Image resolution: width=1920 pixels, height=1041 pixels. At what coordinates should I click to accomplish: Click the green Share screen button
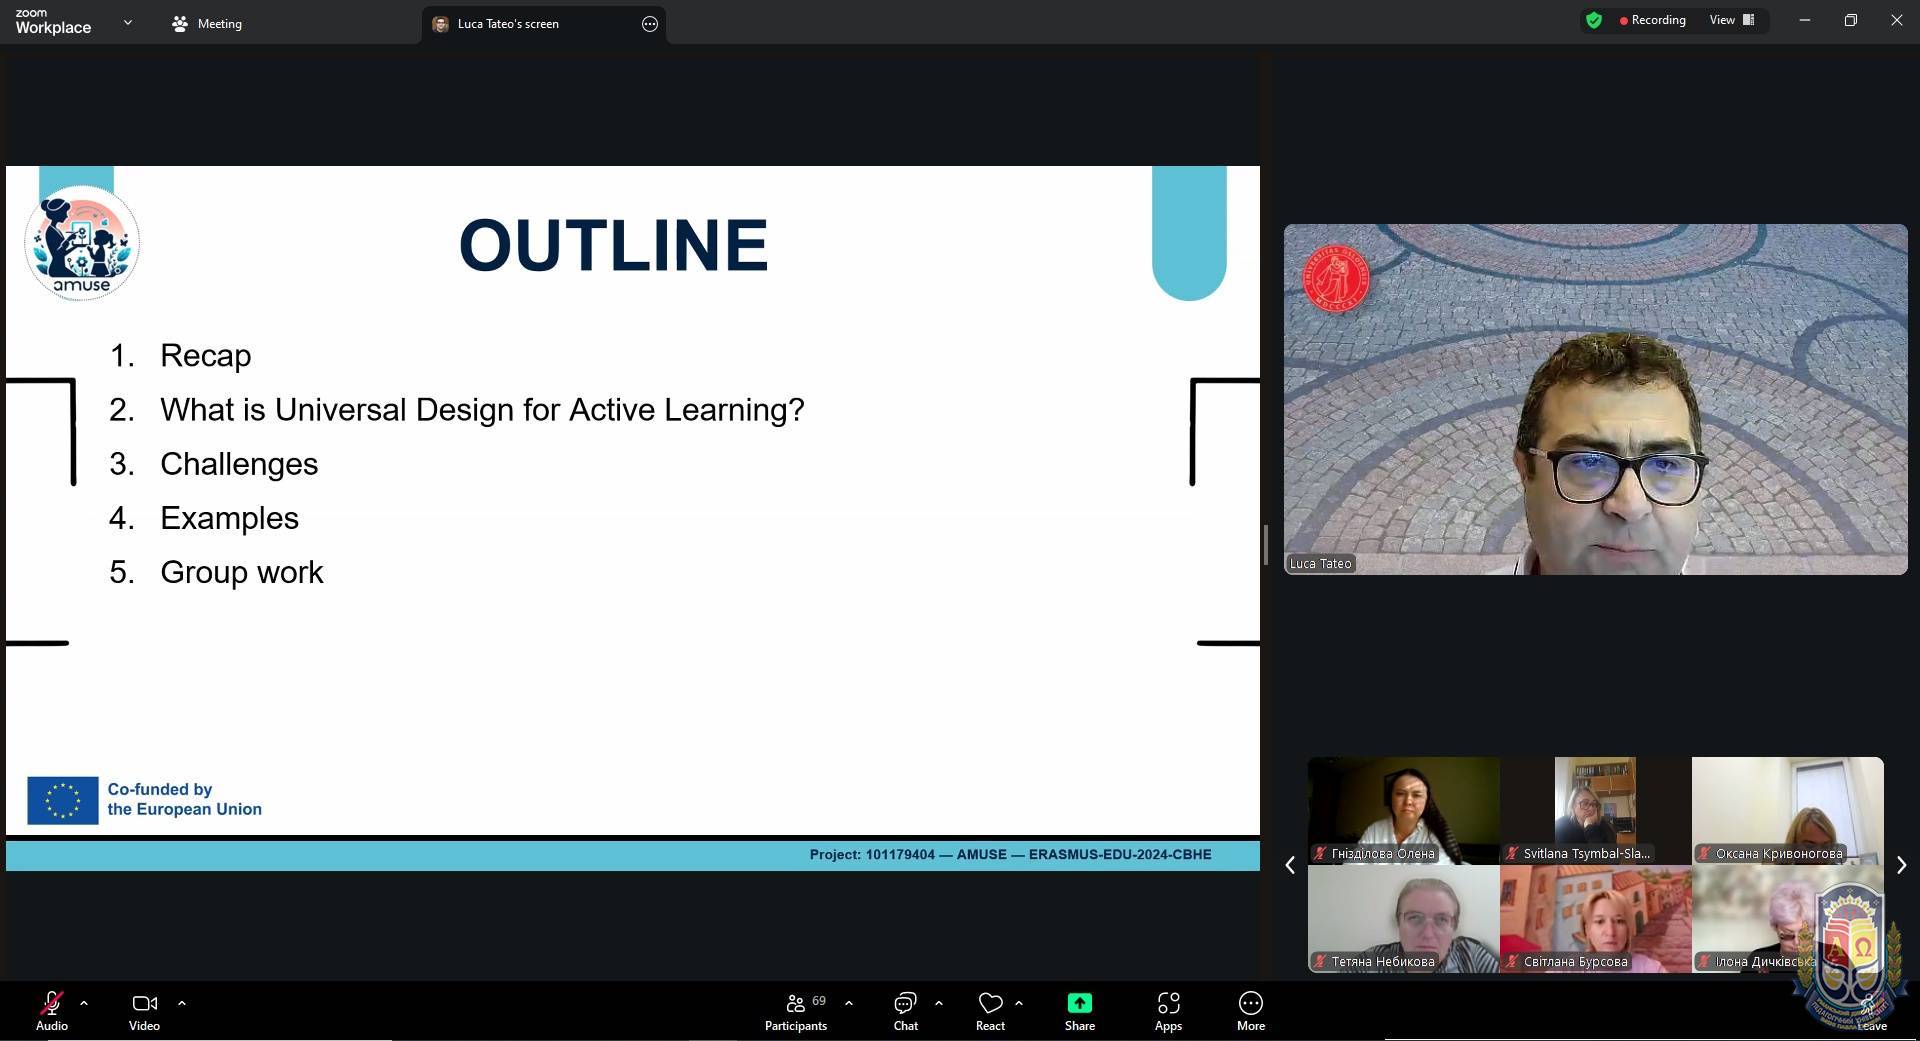1079,1010
